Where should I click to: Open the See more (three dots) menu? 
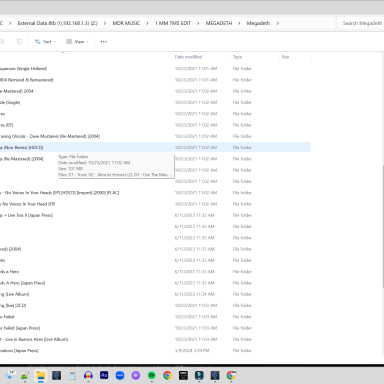104,42
